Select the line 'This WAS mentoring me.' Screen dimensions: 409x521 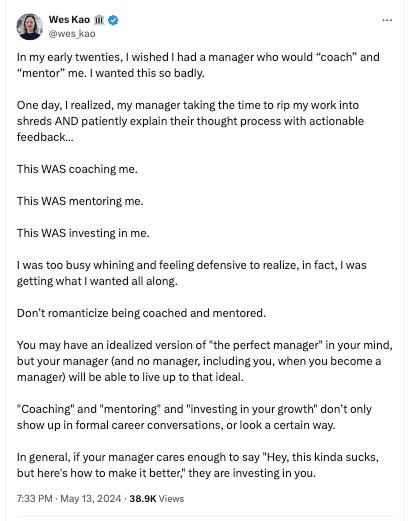(x=80, y=201)
